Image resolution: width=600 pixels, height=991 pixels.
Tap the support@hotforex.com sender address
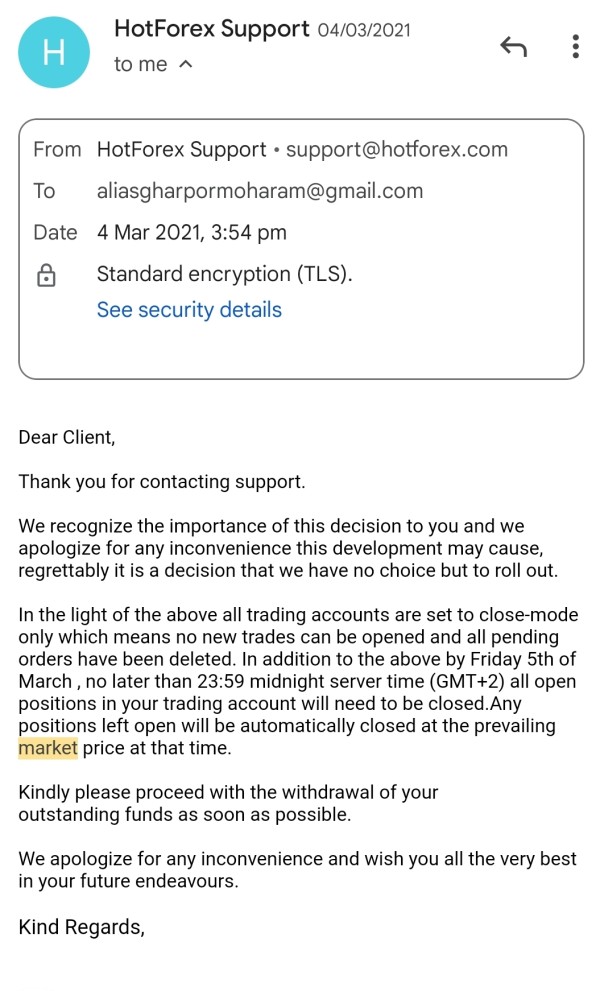click(397, 150)
